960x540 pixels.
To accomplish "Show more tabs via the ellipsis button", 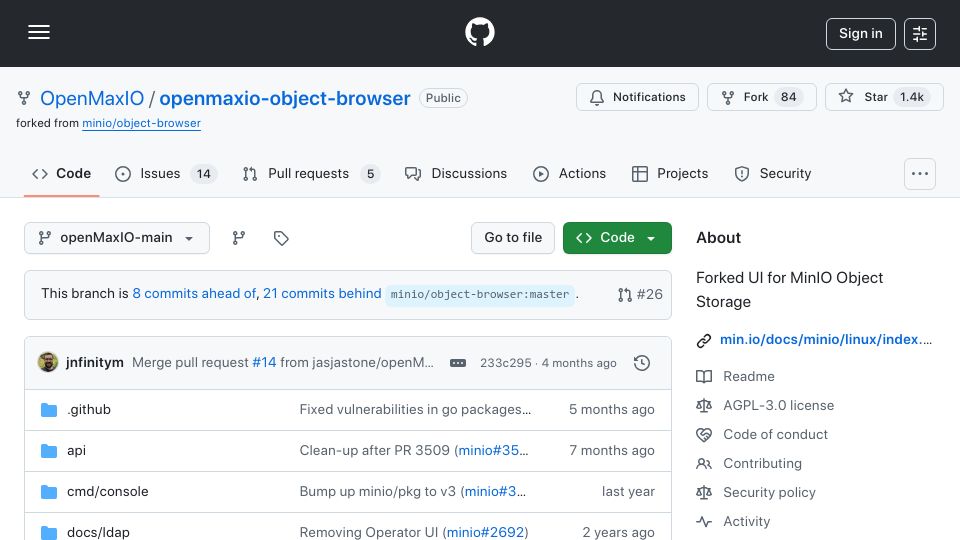I will 920,174.
